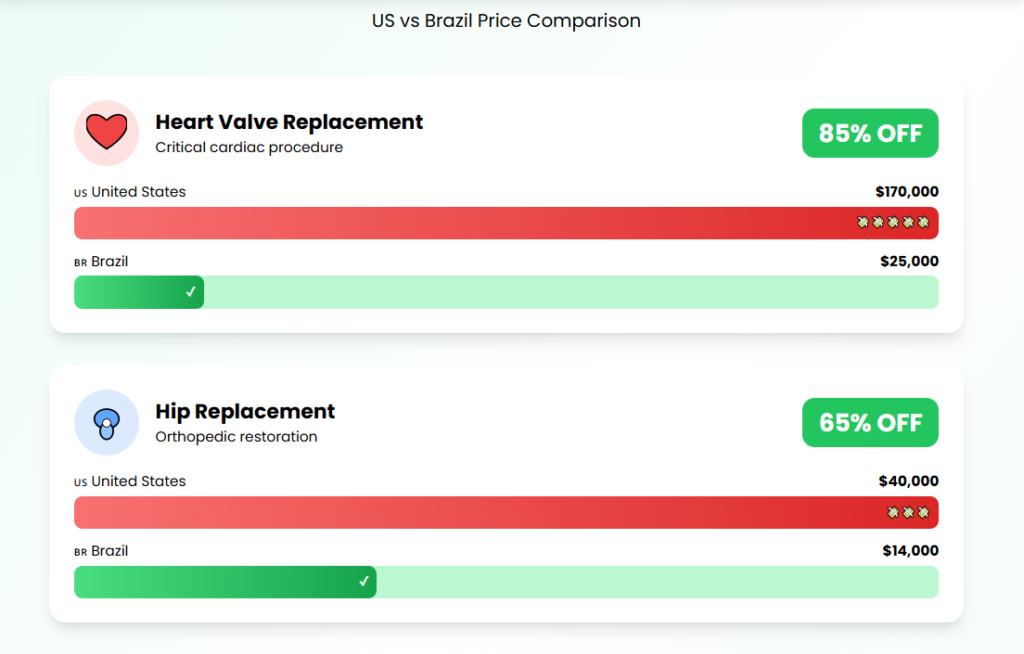The image size is (1024, 654).
Task: Click the 85% OFF badge
Action: 870,133
